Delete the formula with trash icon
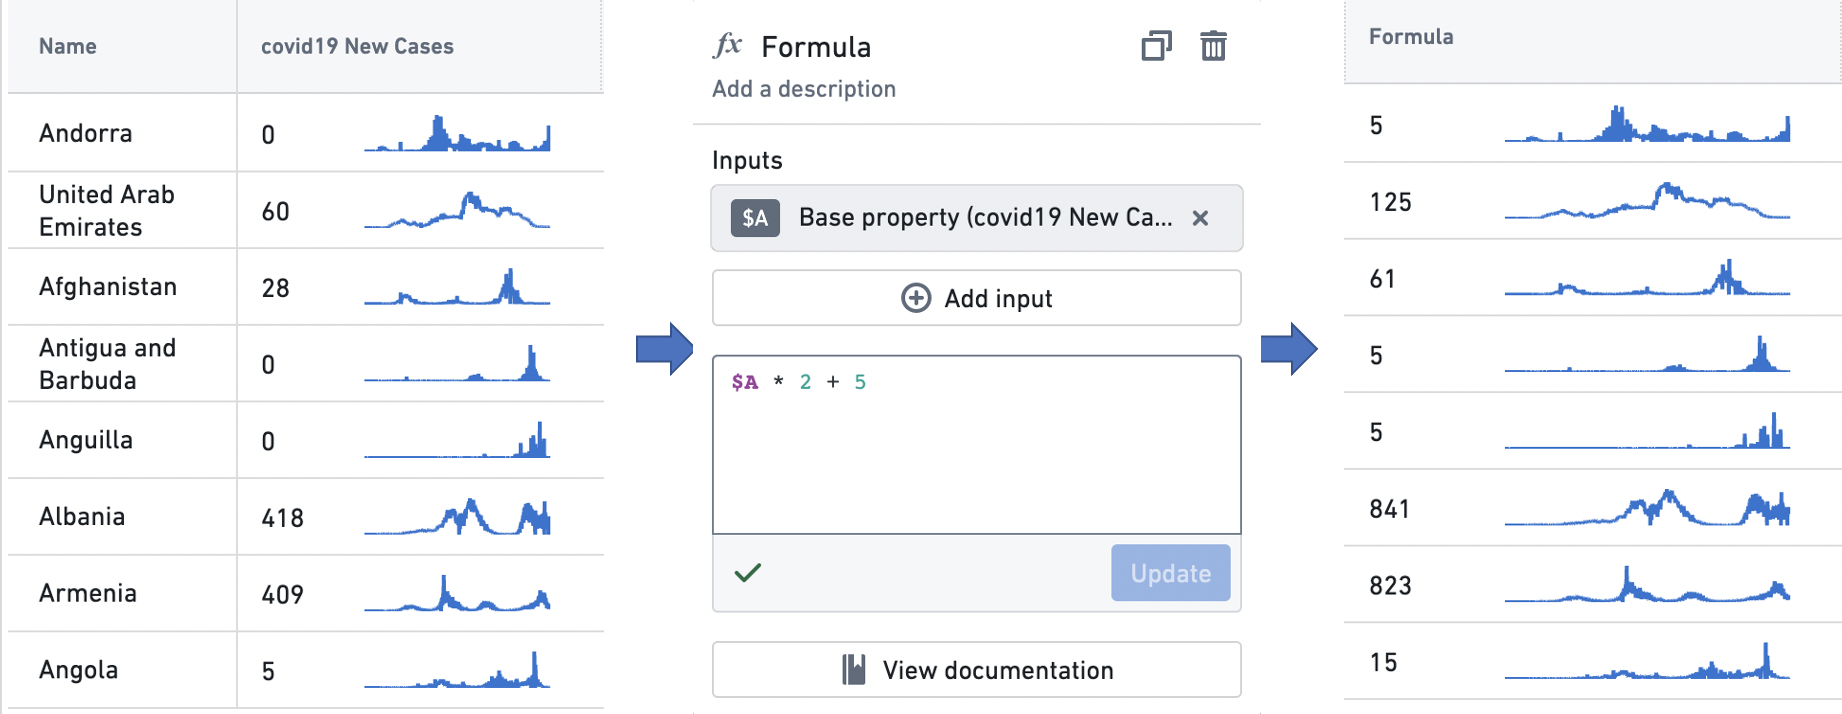Viewport: 1842px width, 714px height. coord(1213,46)
